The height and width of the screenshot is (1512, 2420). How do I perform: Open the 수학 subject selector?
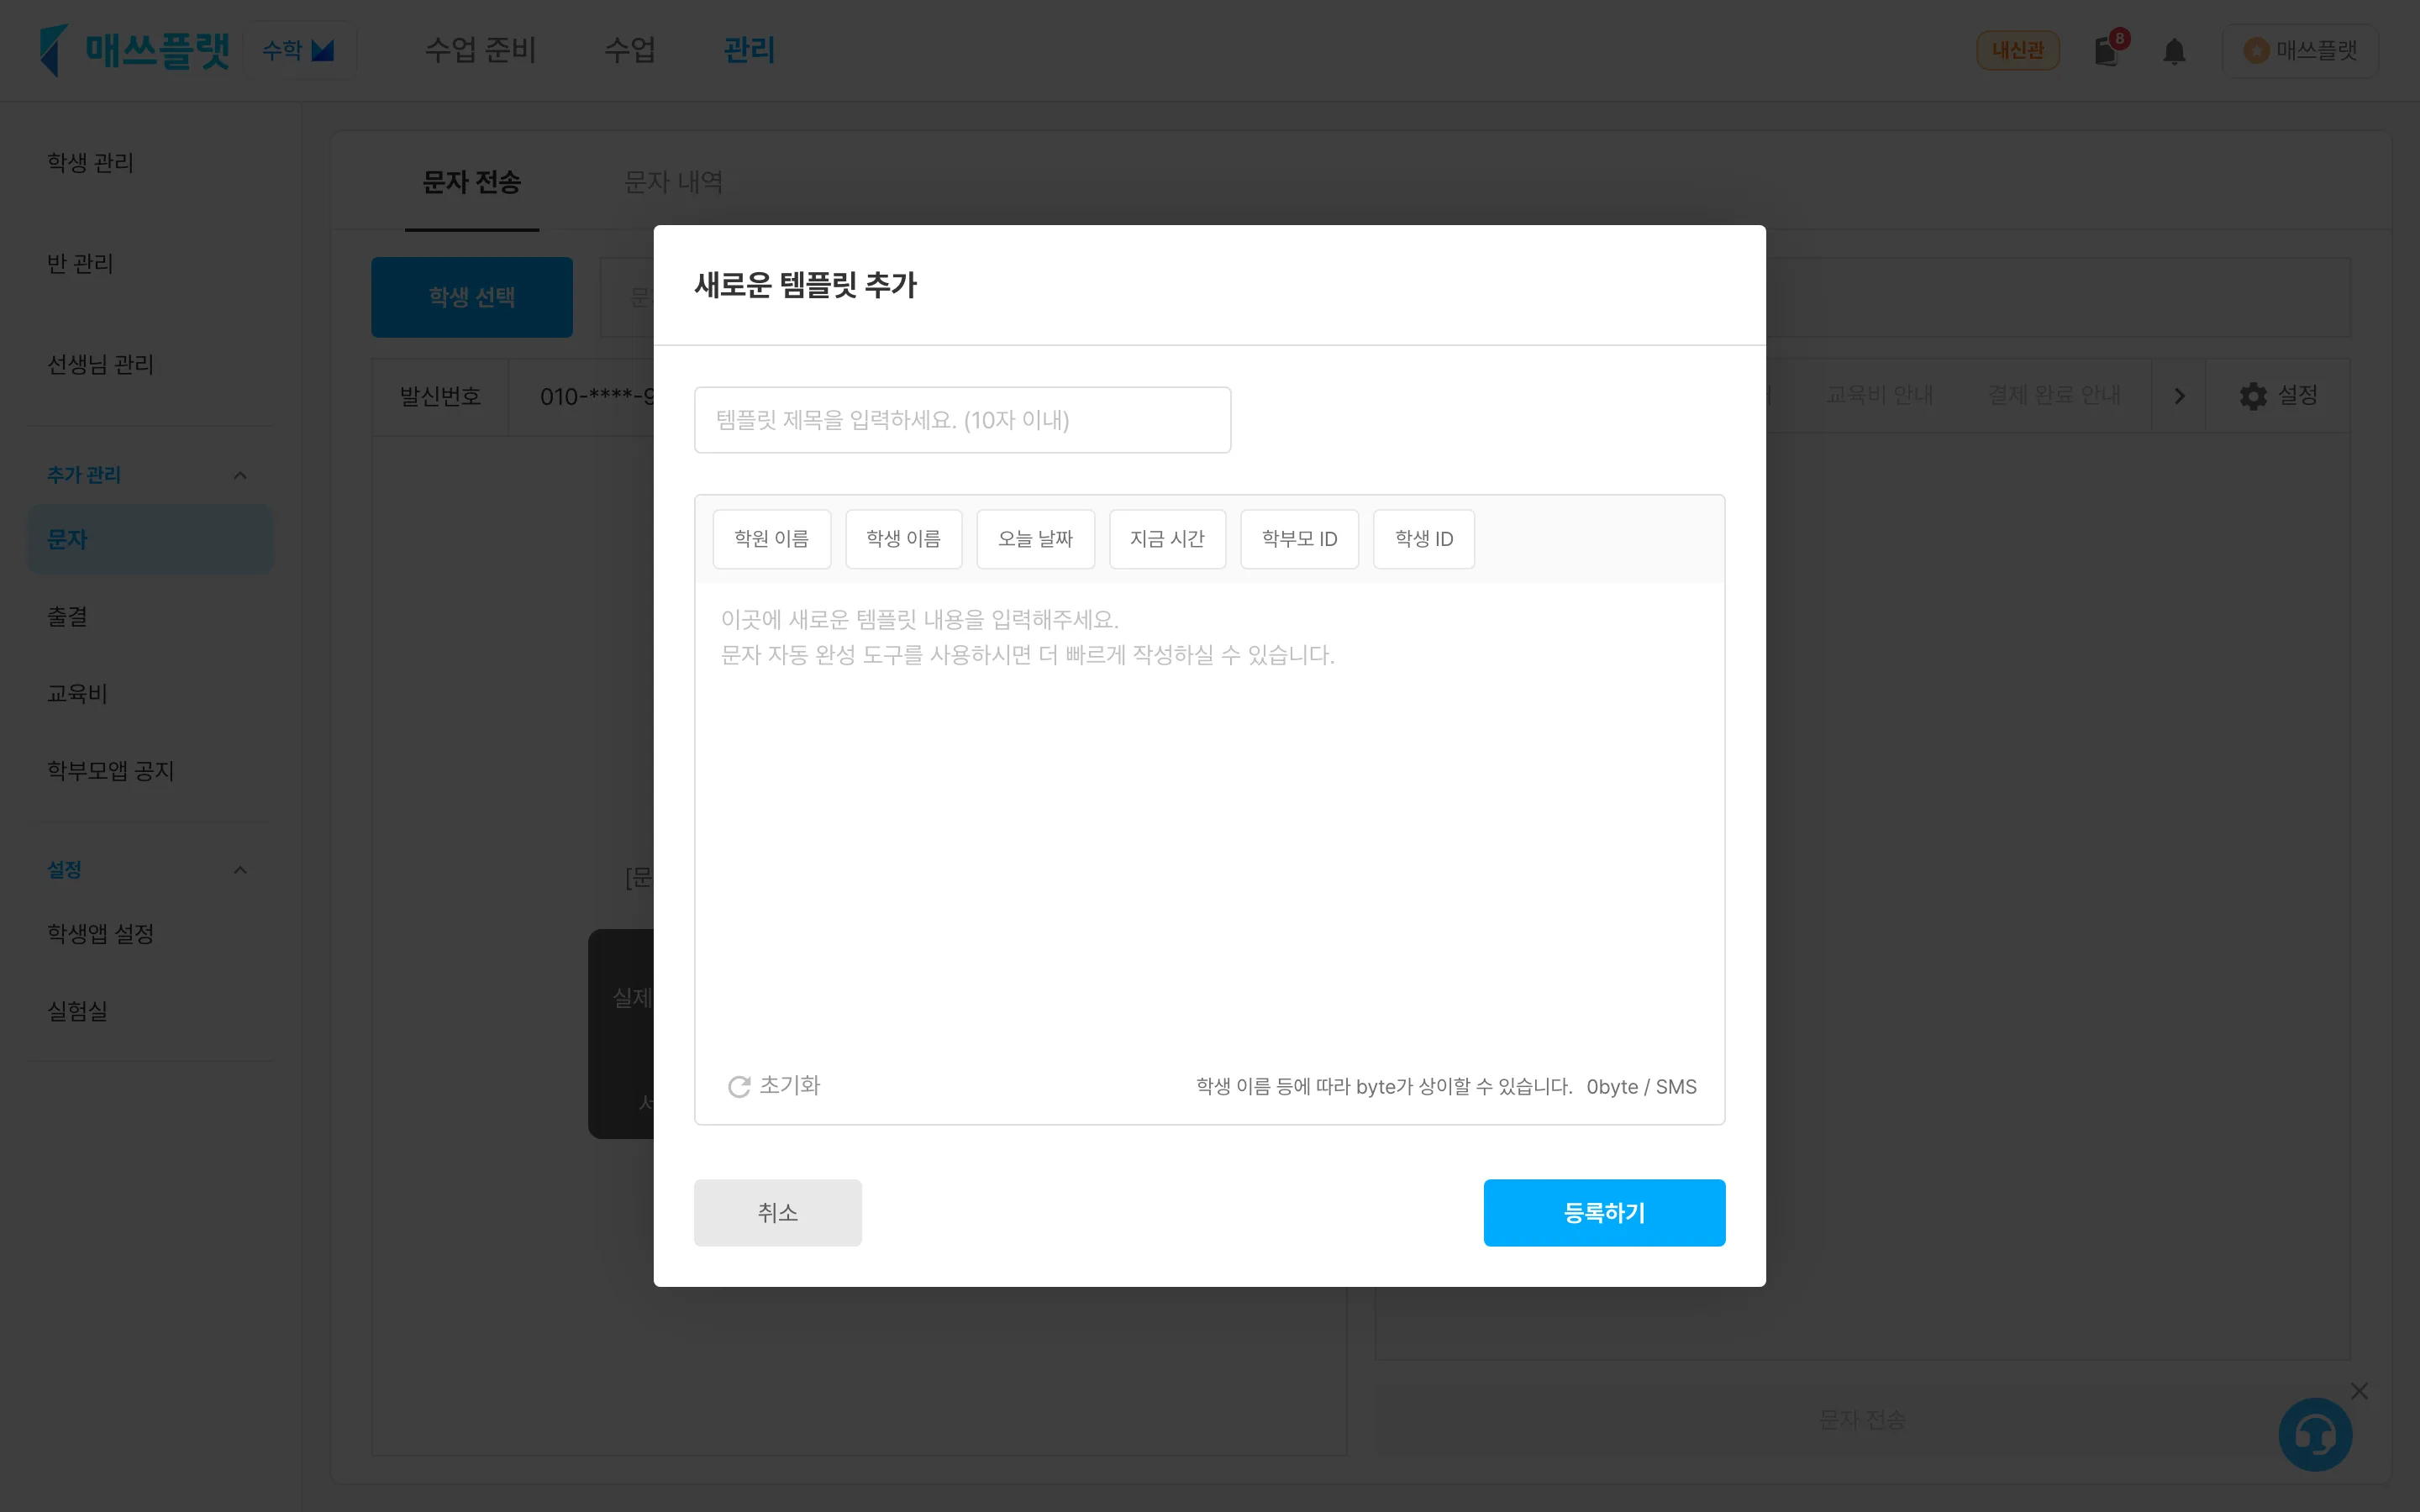299,50
